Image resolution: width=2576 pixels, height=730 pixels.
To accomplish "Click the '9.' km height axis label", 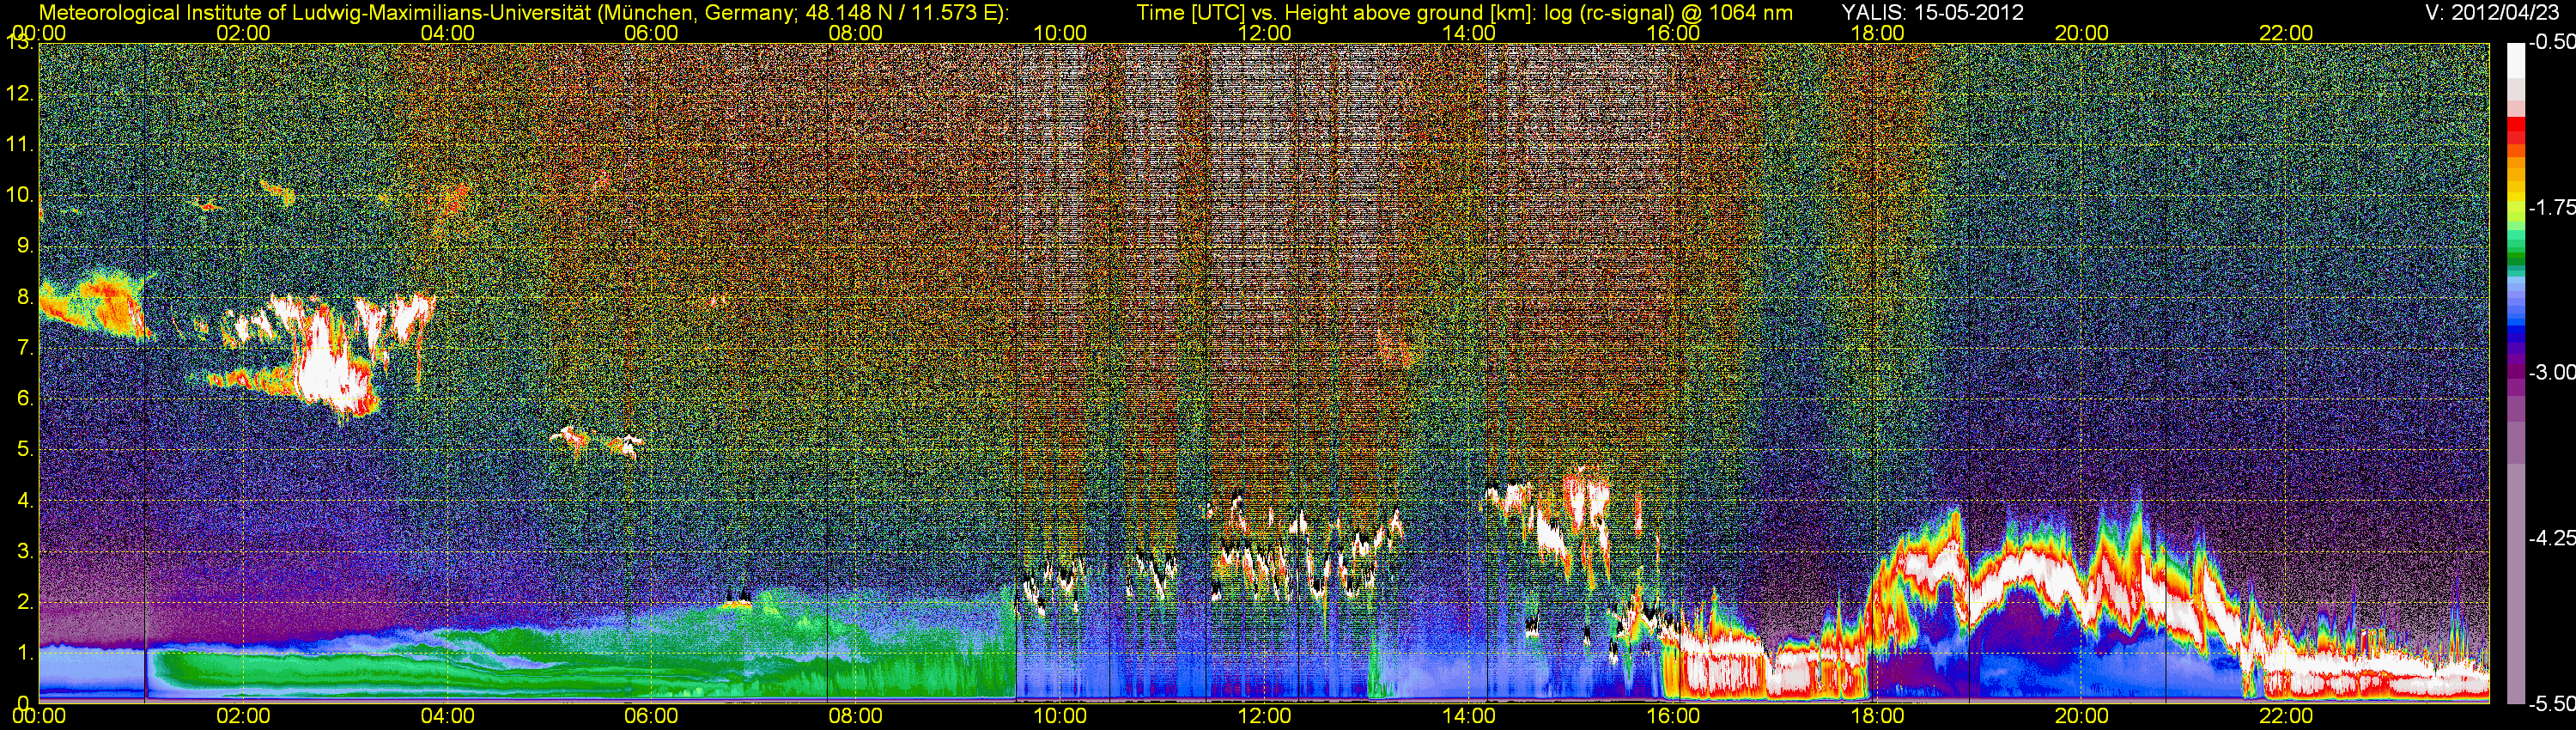I will point(25,246).
